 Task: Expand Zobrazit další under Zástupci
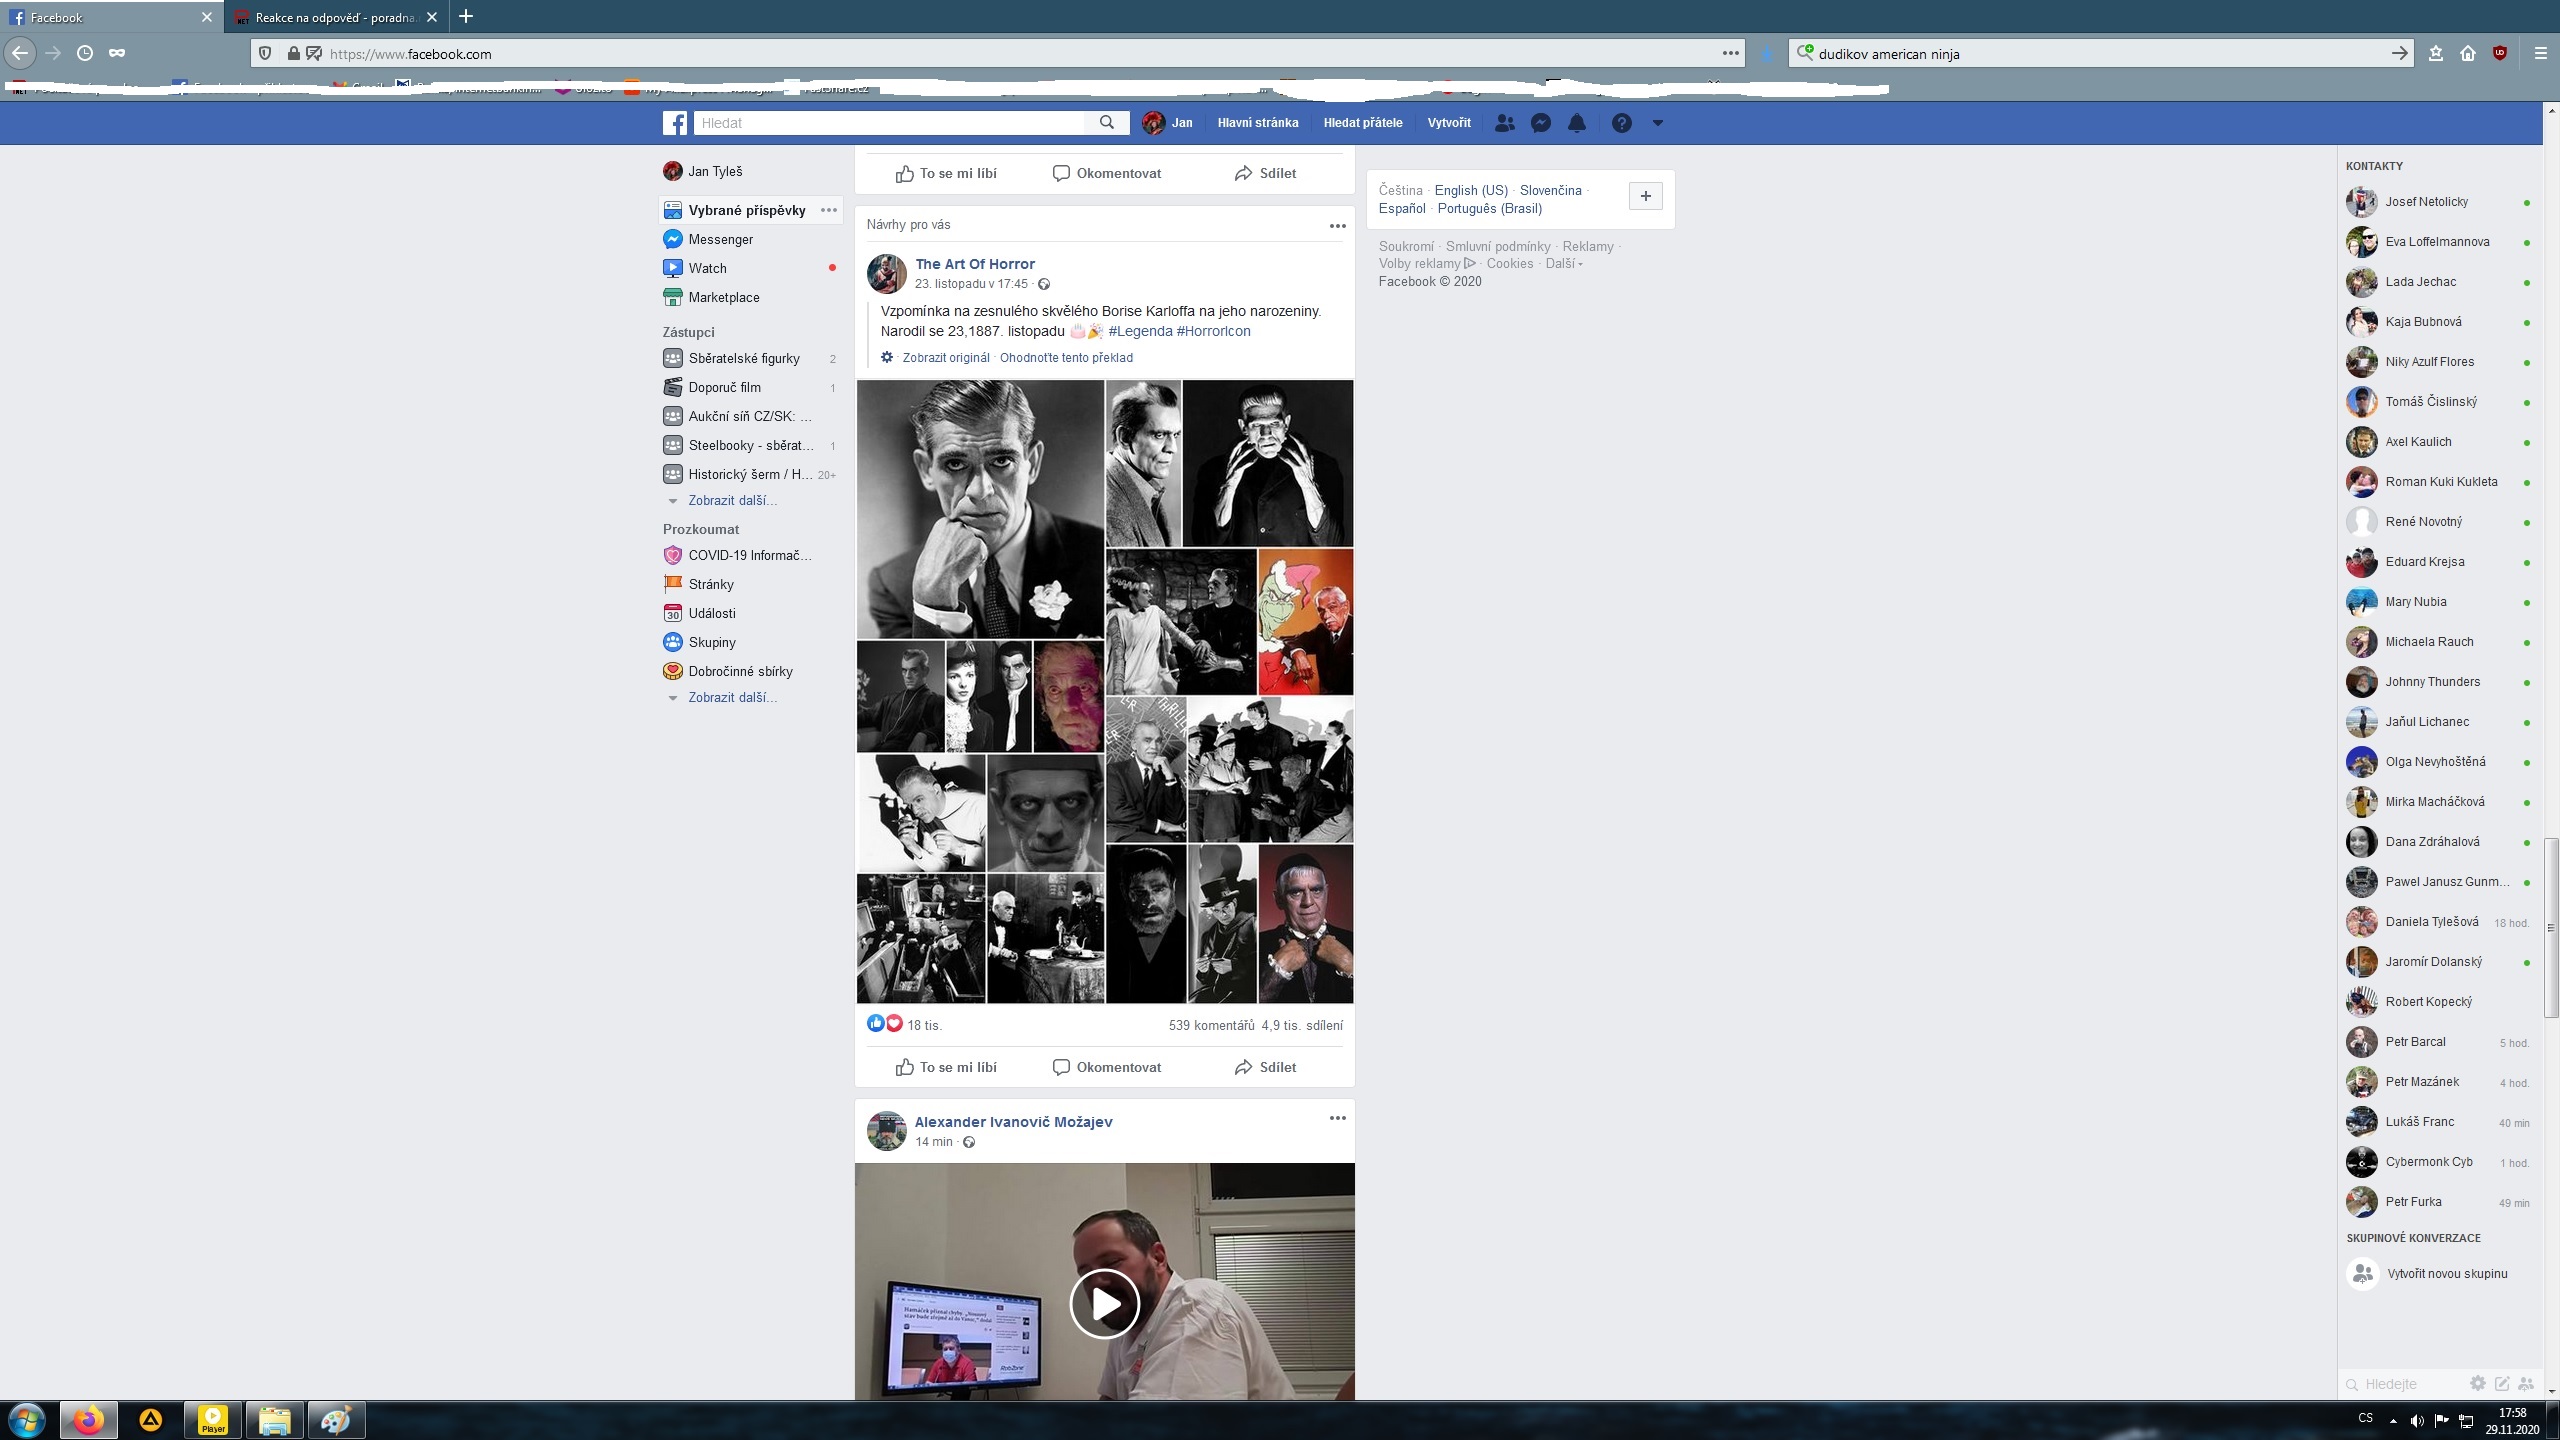[x=731, y=500]
